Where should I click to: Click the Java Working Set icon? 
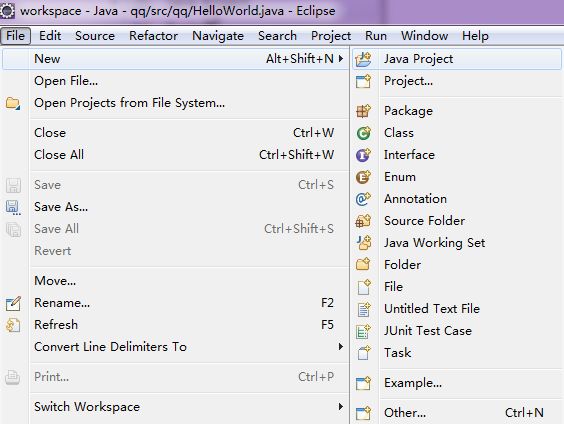(363, 243)
